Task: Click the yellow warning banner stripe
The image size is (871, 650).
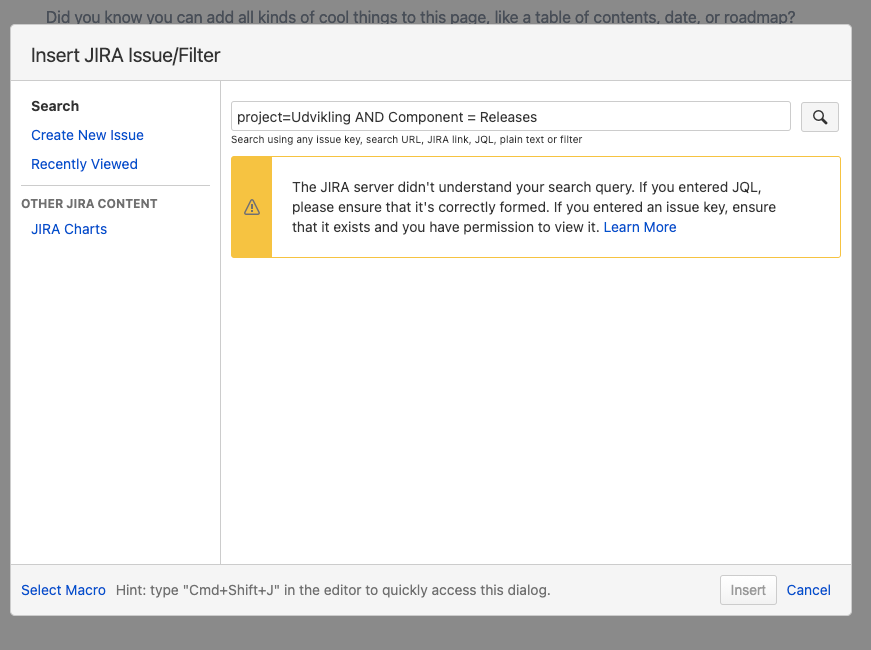Action: pyautogui.click(x=252, y=207)
